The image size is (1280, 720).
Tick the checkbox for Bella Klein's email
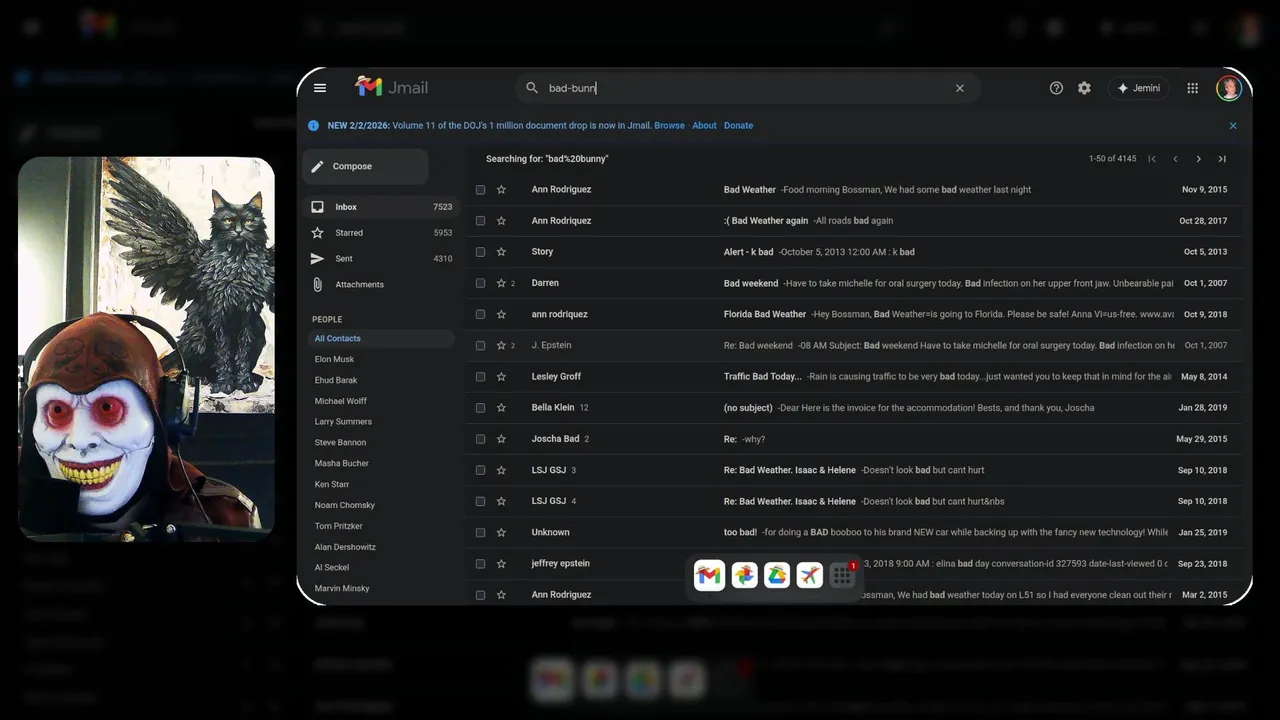pyautogui.click(x=481, y=408)
